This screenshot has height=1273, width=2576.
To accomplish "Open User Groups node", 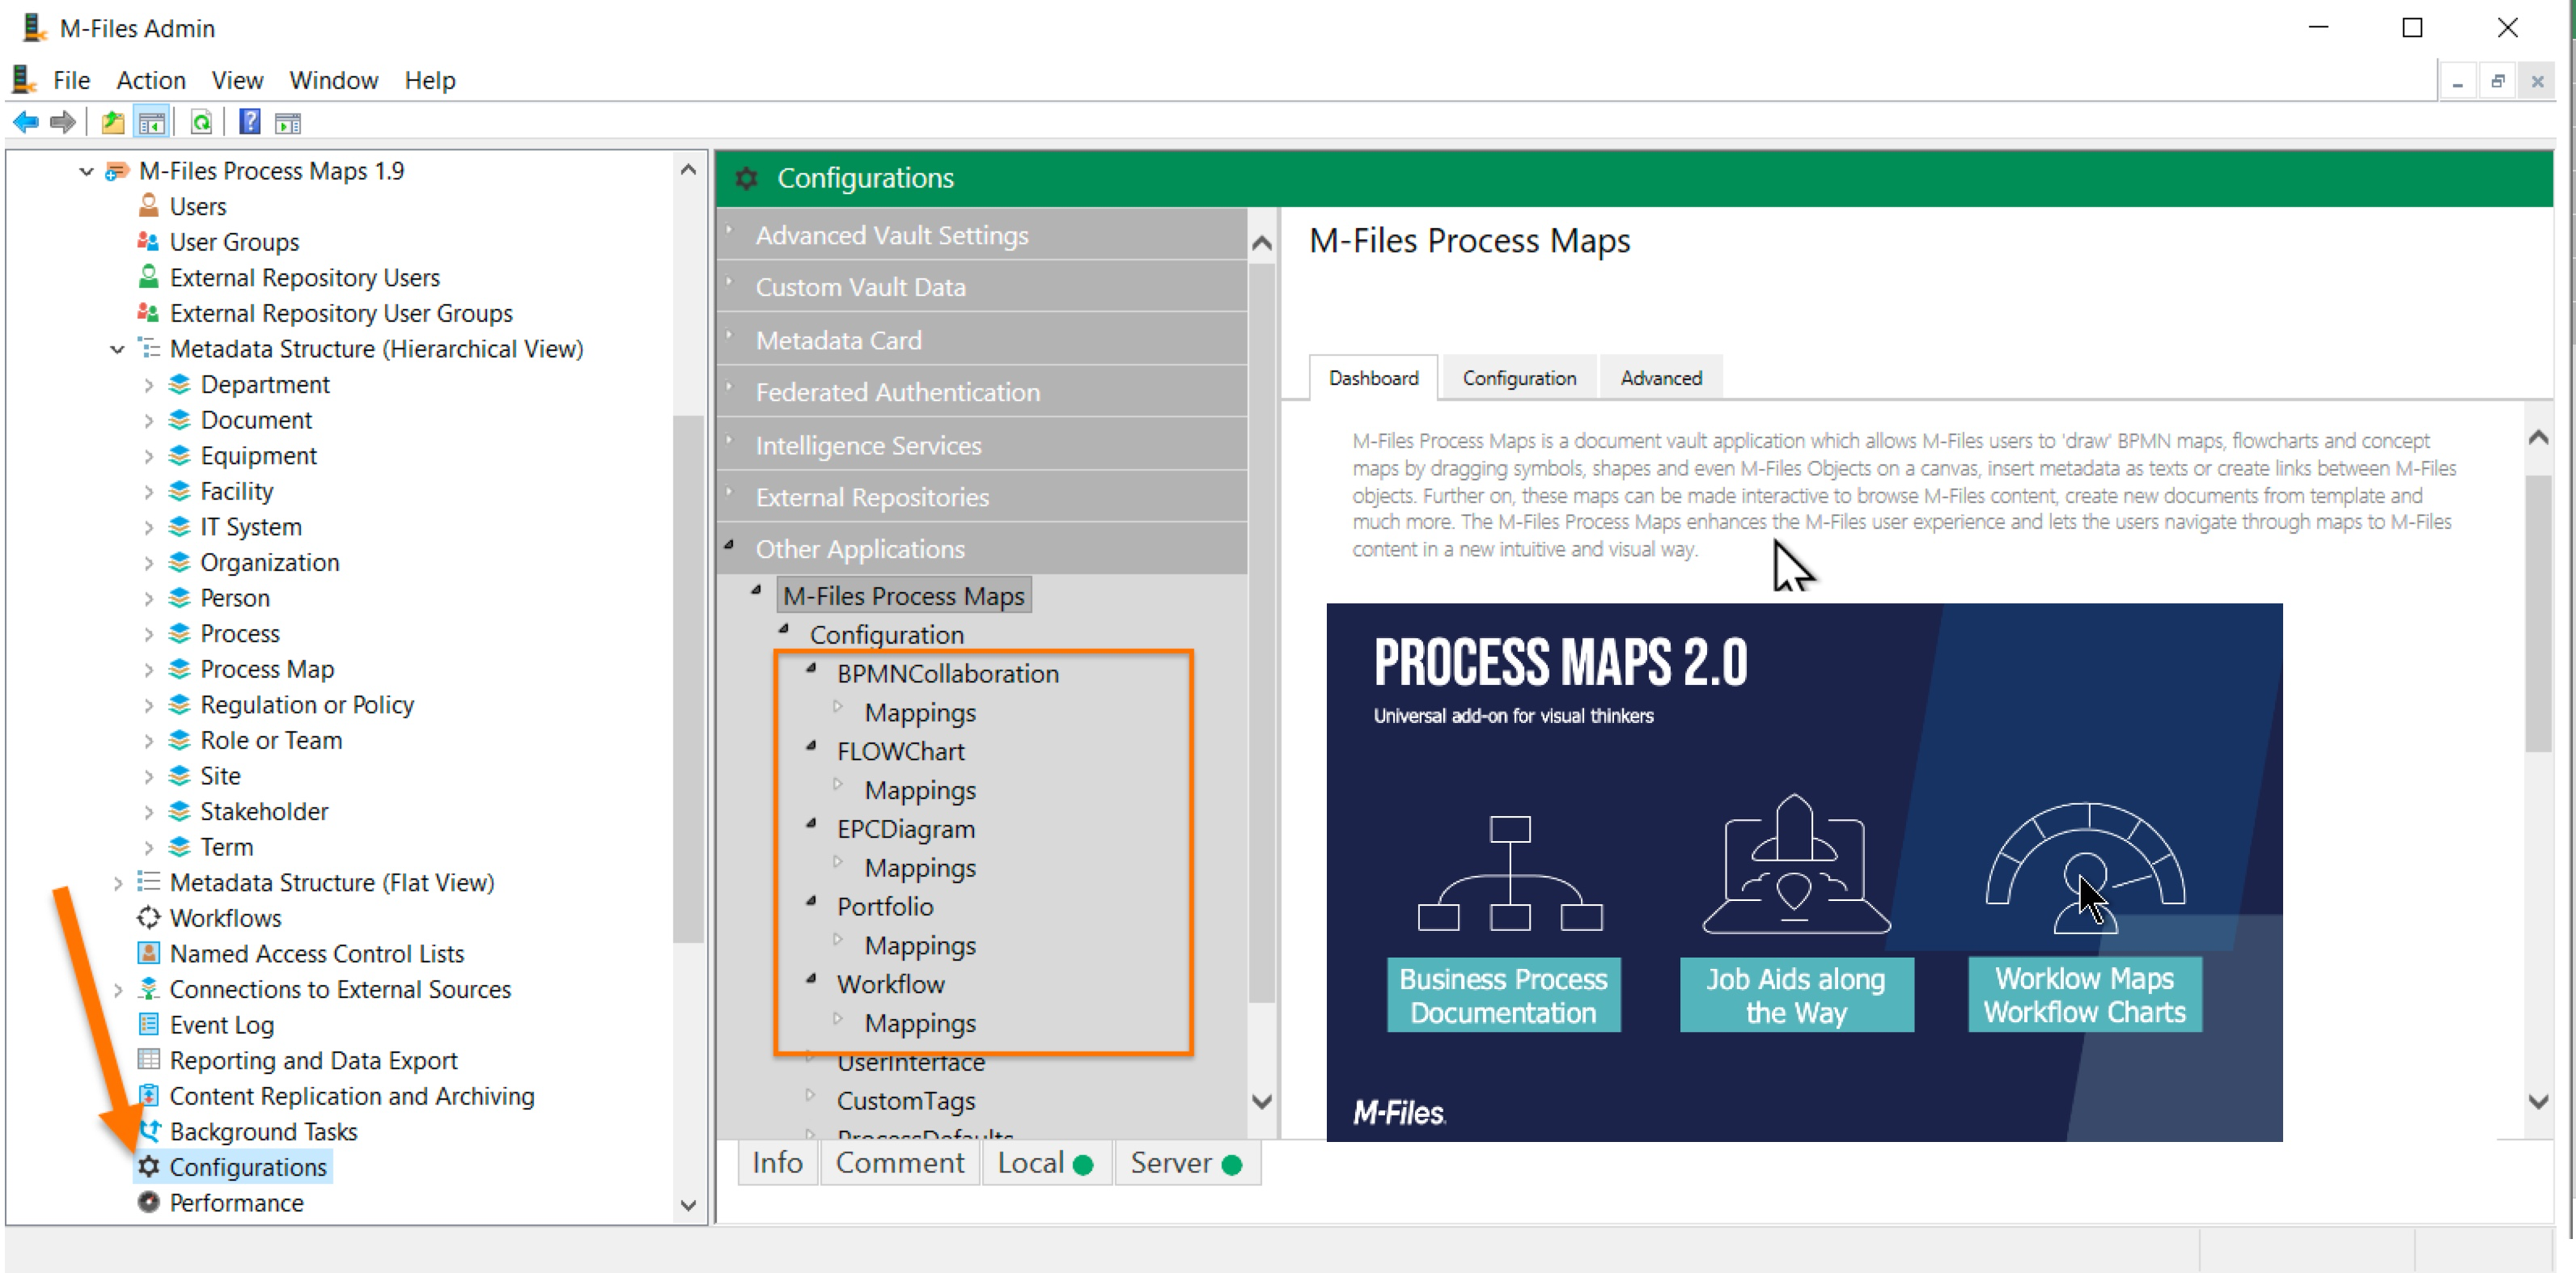I will point(234,242).
